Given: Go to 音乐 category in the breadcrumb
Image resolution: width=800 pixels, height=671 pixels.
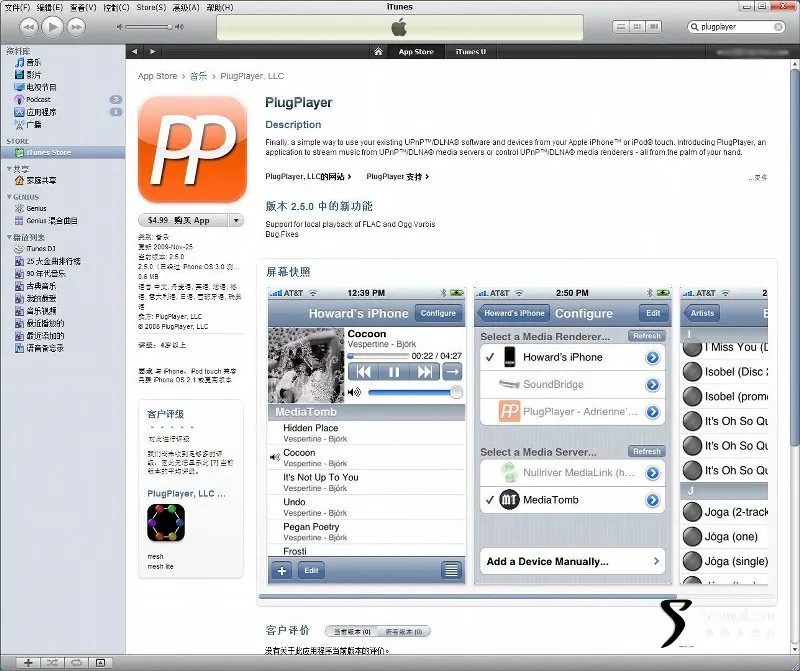Looking at the screenshot, I should tap(198, 76).
